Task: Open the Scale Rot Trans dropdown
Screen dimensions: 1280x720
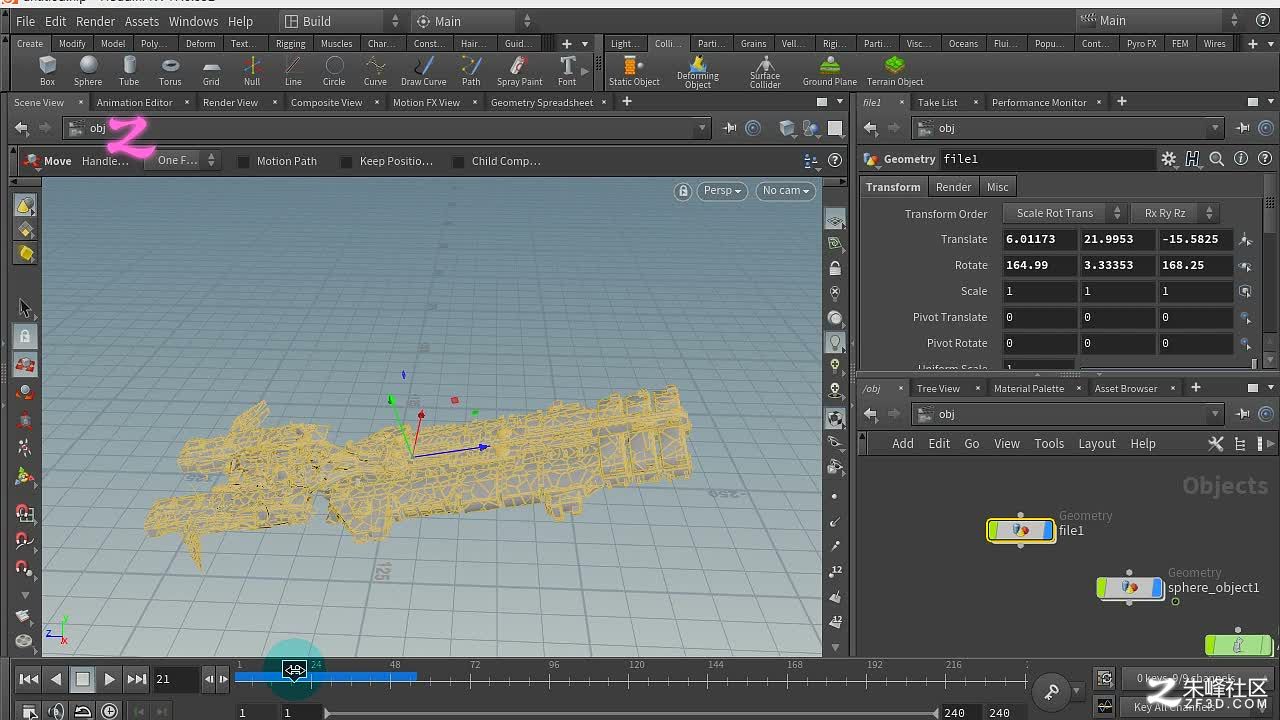Action: (x=1064, y=213)
